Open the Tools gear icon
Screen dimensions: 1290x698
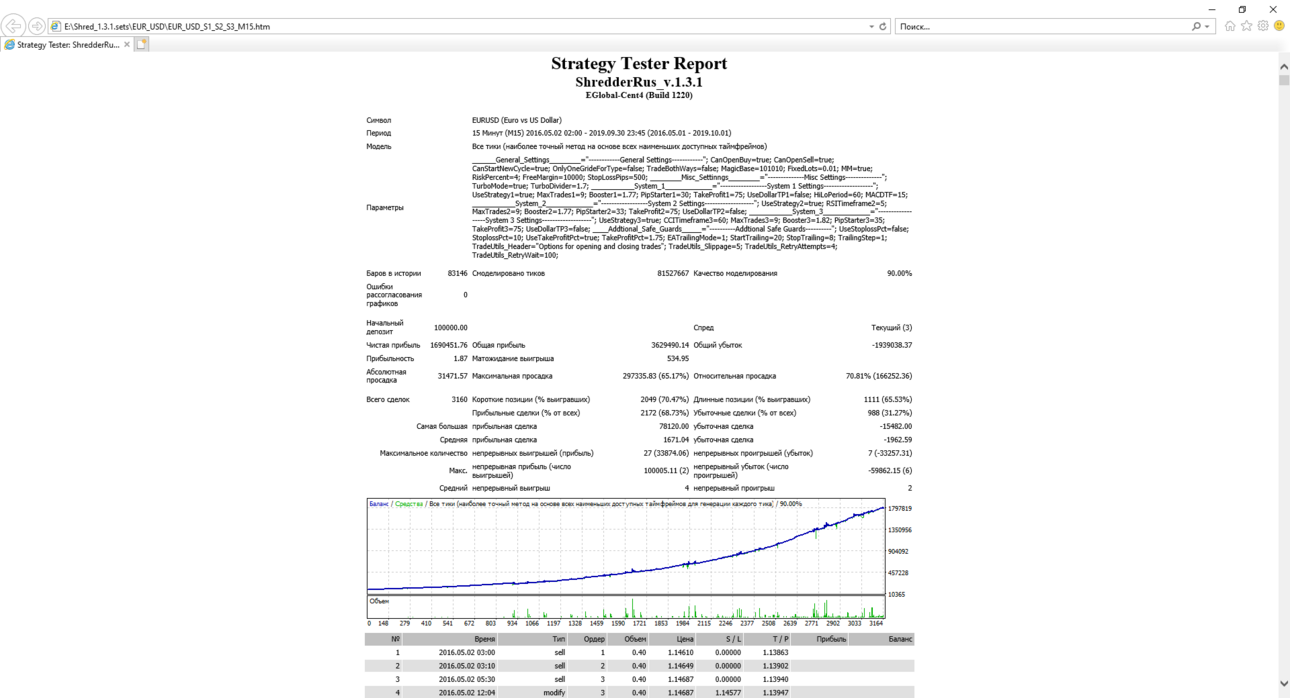click(x=1263, y=26)
